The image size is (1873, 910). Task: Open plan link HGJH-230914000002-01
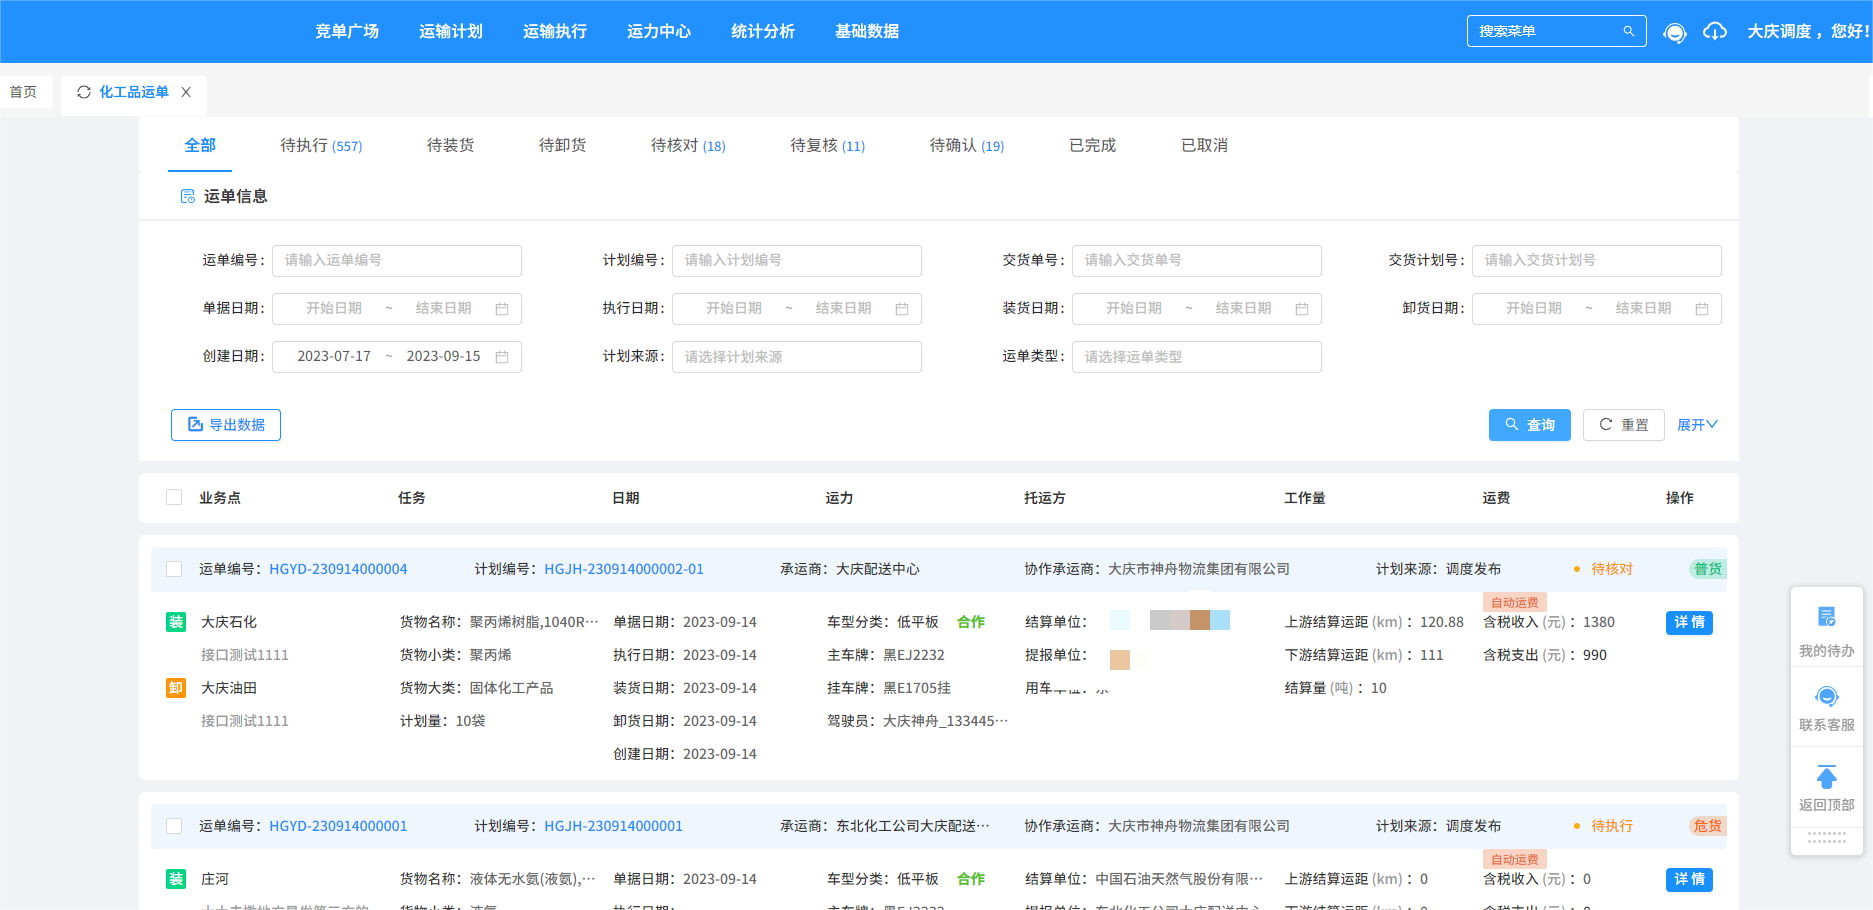[x=624, y=569]
